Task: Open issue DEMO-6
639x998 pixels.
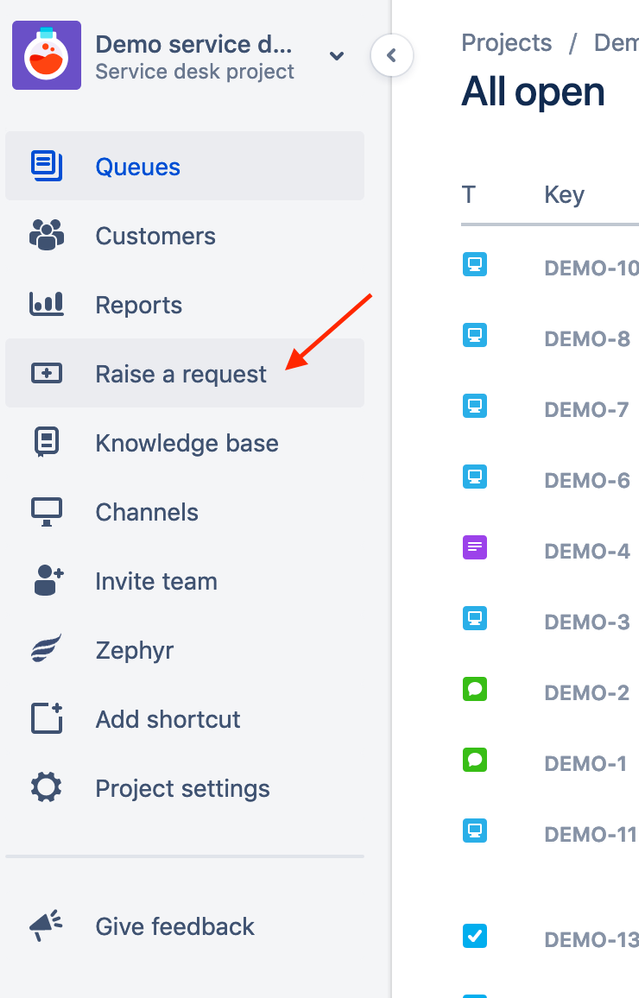Action: [587, 480]
